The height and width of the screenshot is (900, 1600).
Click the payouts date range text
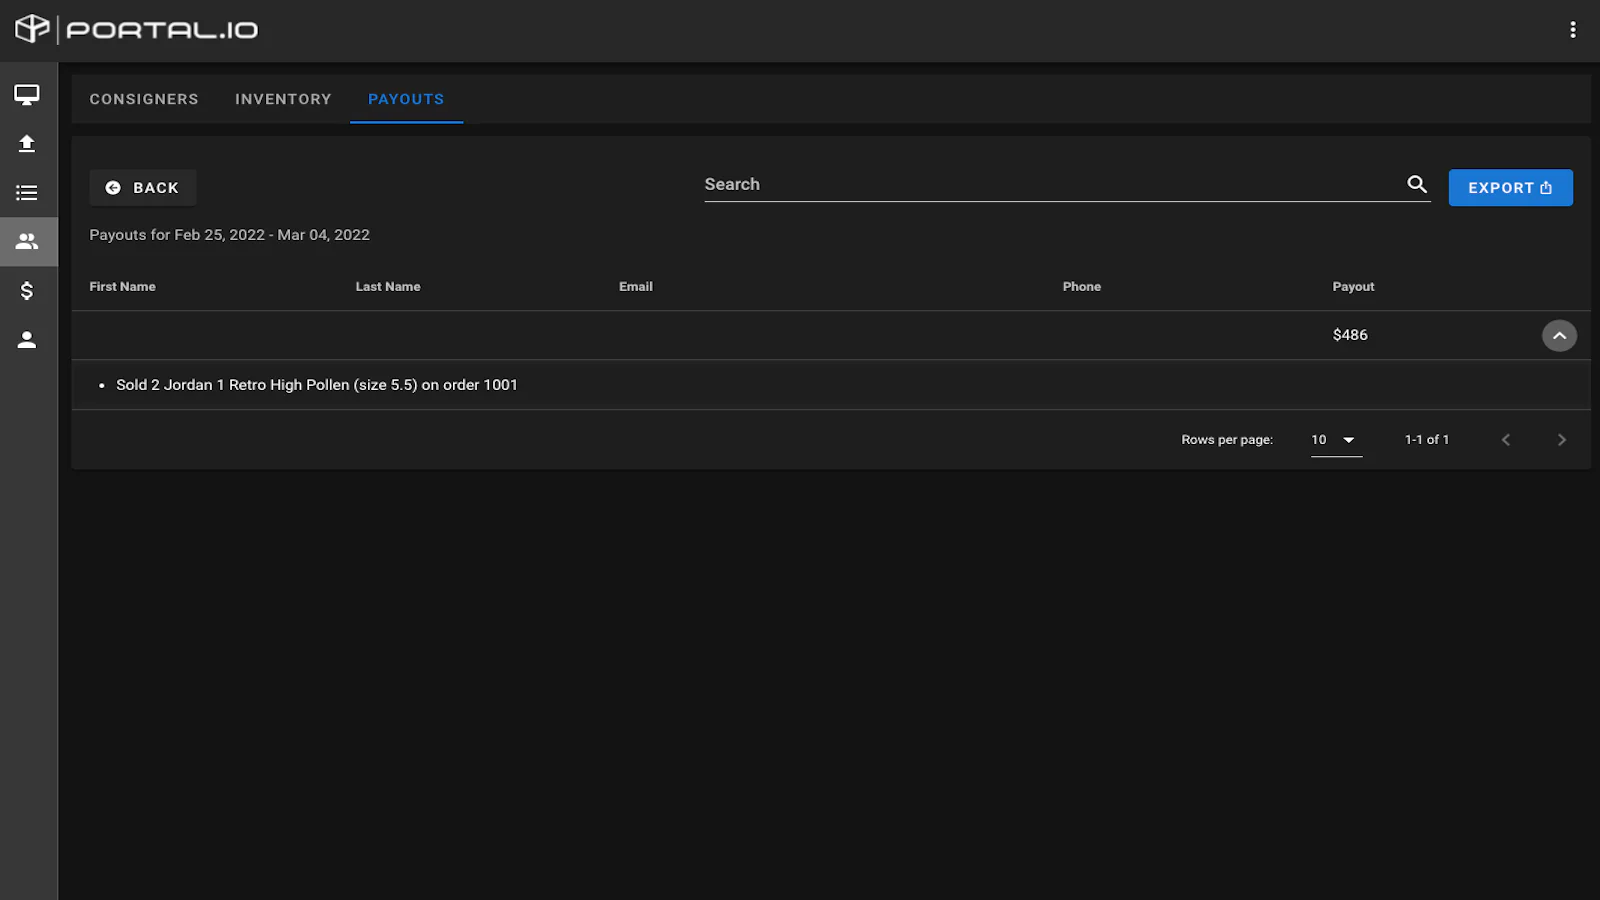229,235
